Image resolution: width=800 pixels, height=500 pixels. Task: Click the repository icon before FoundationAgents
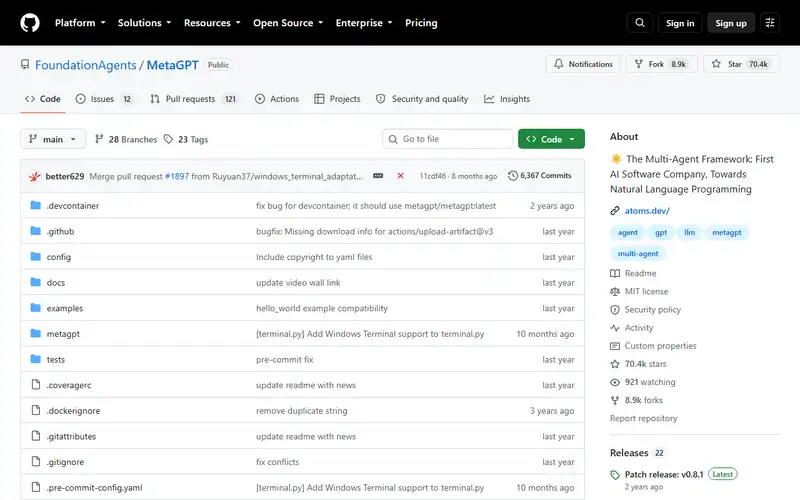click(24, 64)
